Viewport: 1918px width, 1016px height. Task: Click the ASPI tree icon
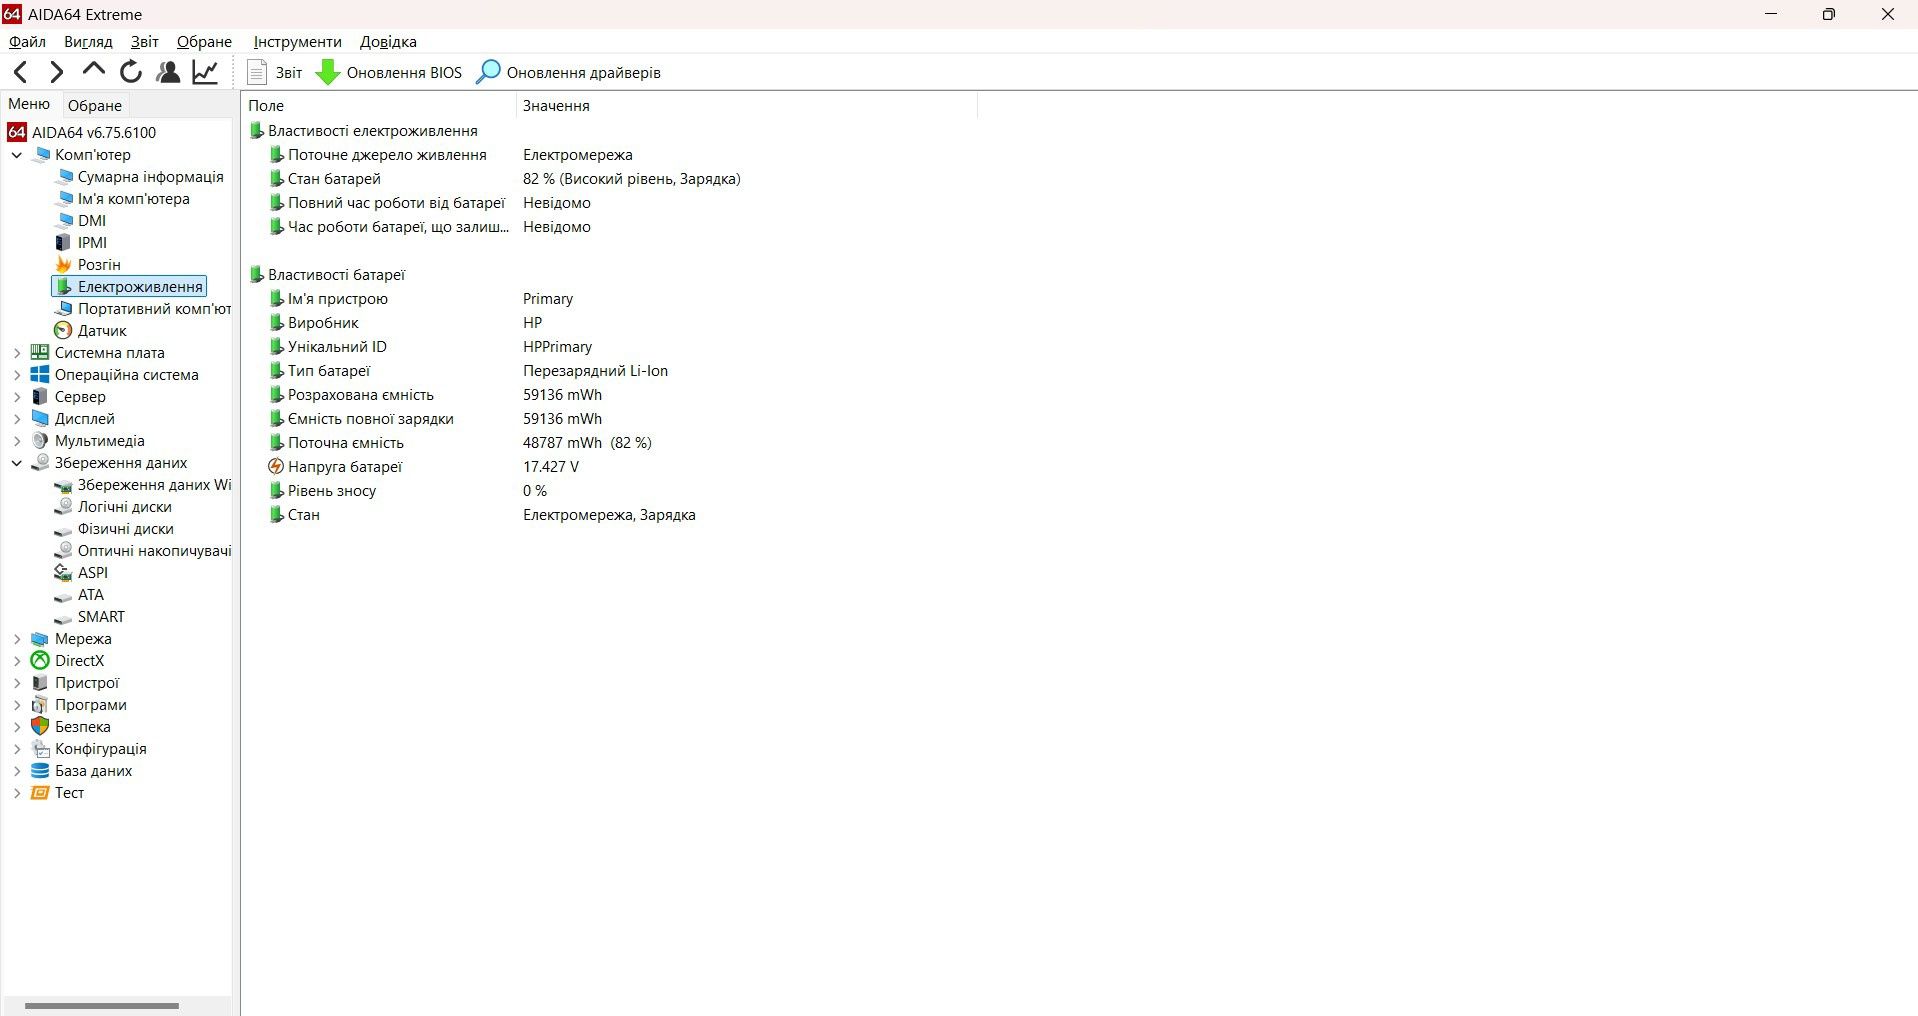coord(63,573)
